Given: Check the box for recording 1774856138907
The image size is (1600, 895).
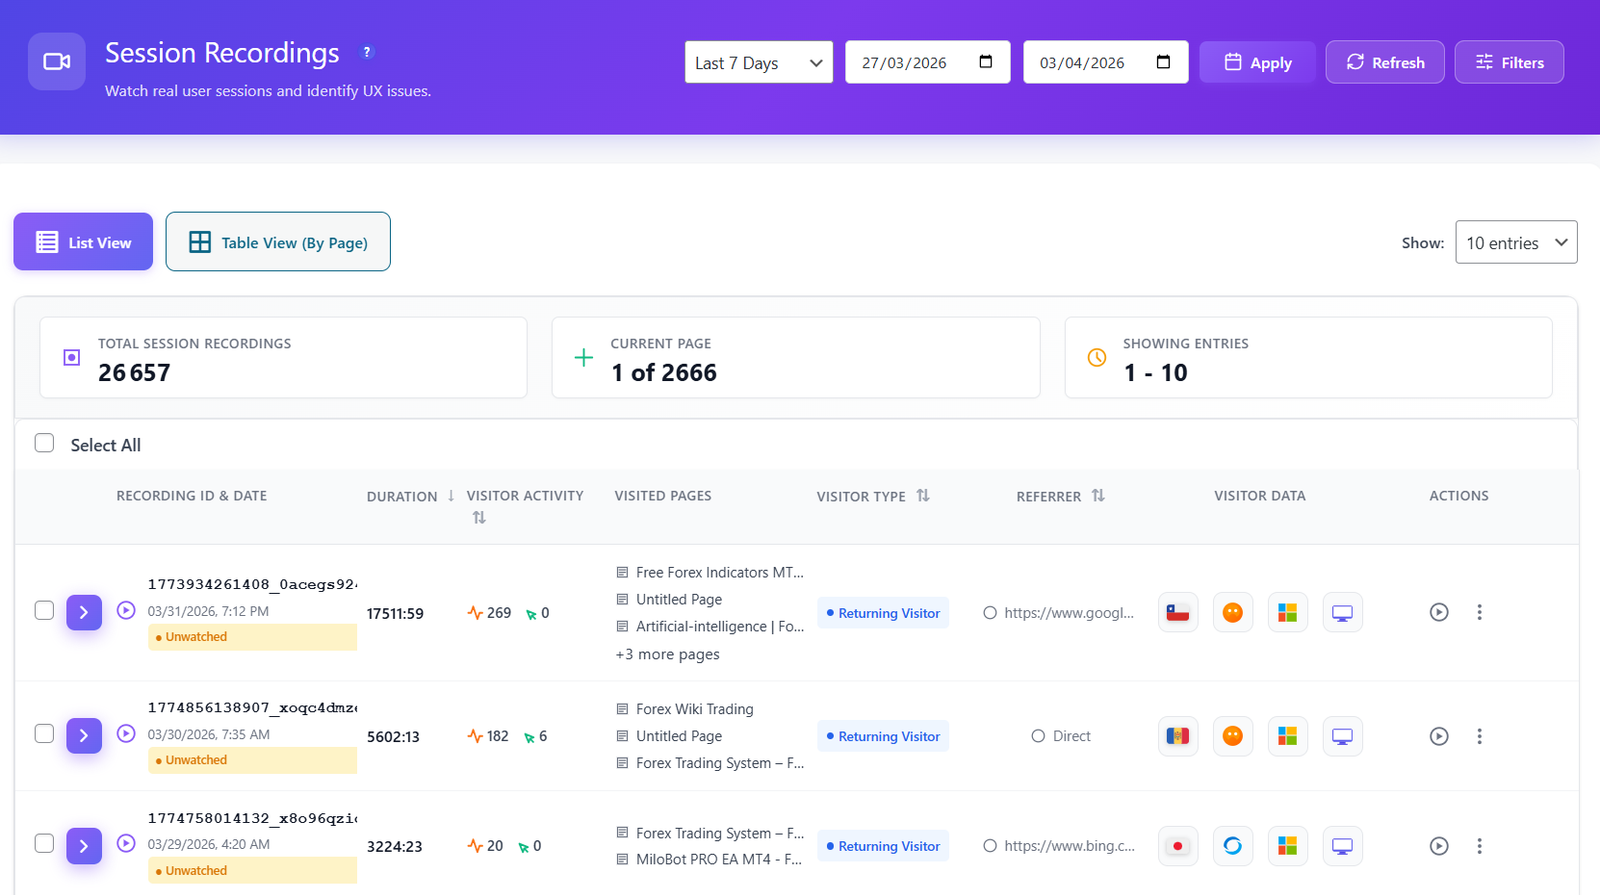Looking at the screenshot, I should click(44, 733).
